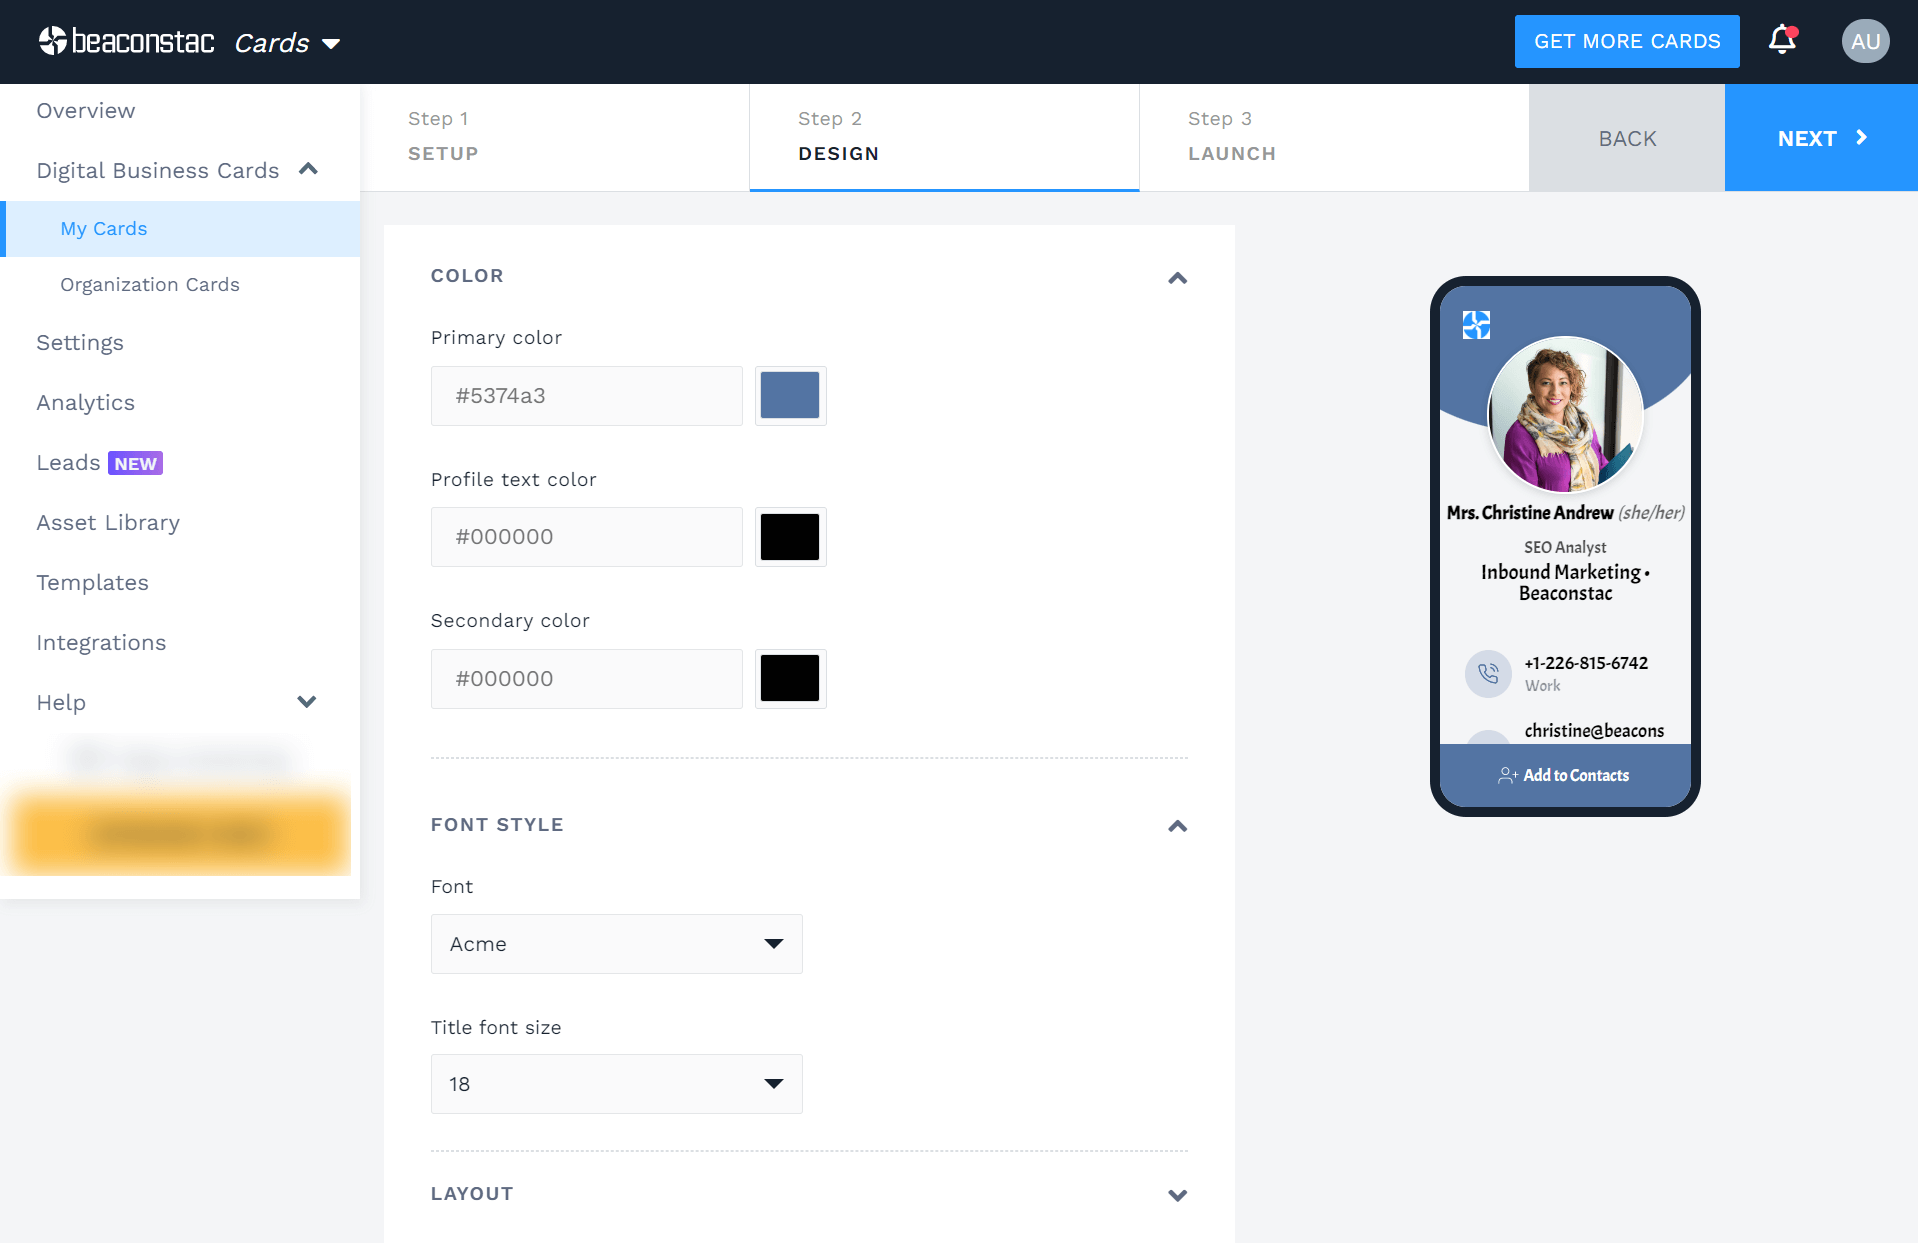Click the company logo in card preview
1918x1243 pixels.
[1476, 325]
